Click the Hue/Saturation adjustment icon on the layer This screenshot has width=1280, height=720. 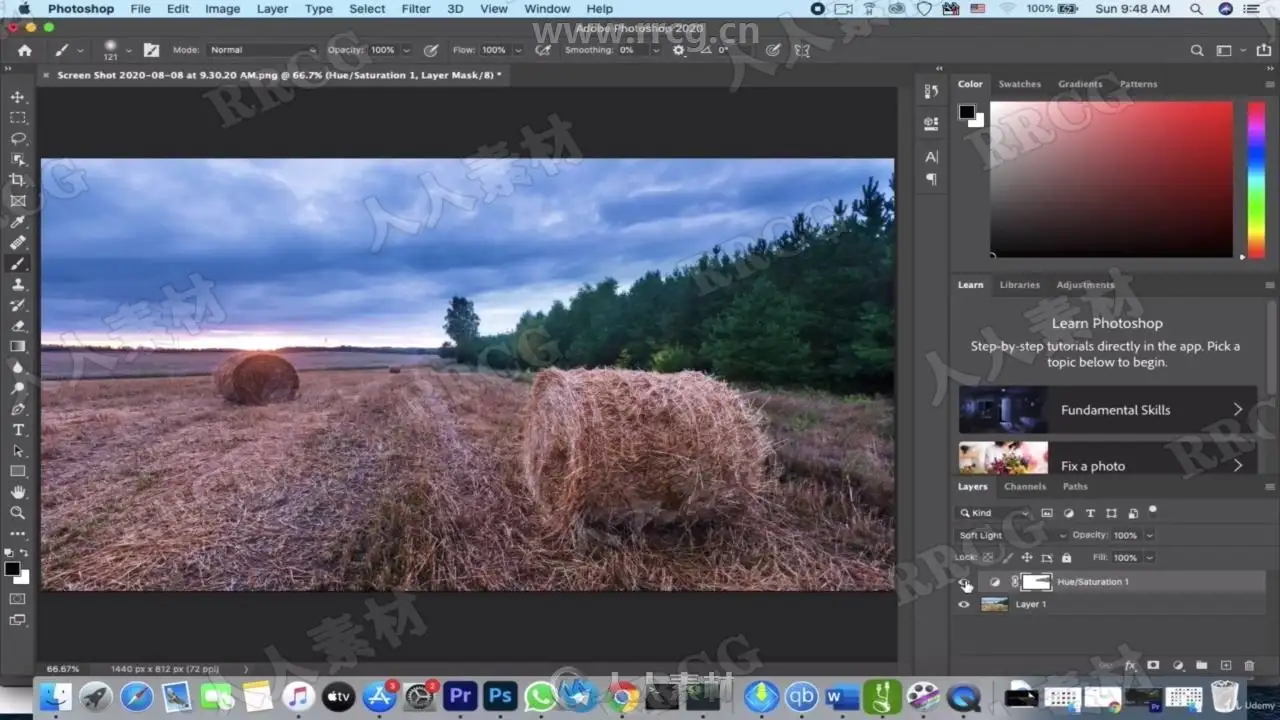click(x=994, y=582)
